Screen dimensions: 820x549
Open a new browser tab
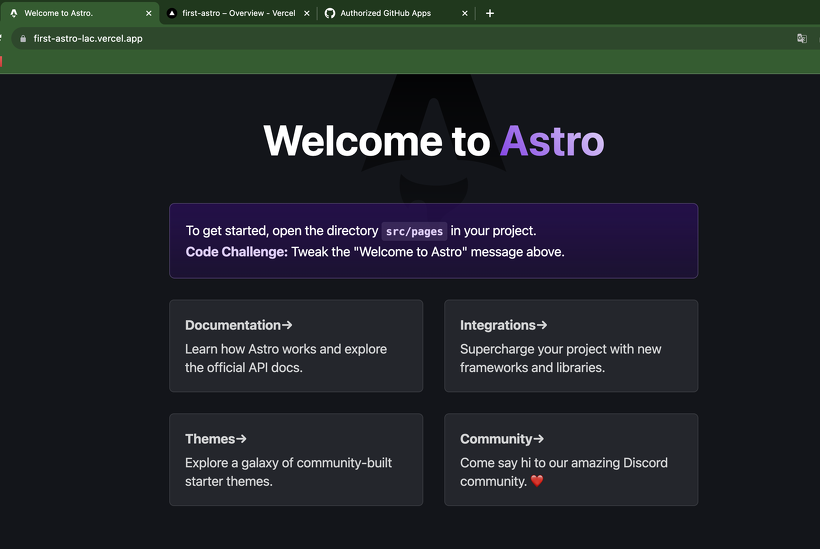pyautogui.click(x=489, y=14)
